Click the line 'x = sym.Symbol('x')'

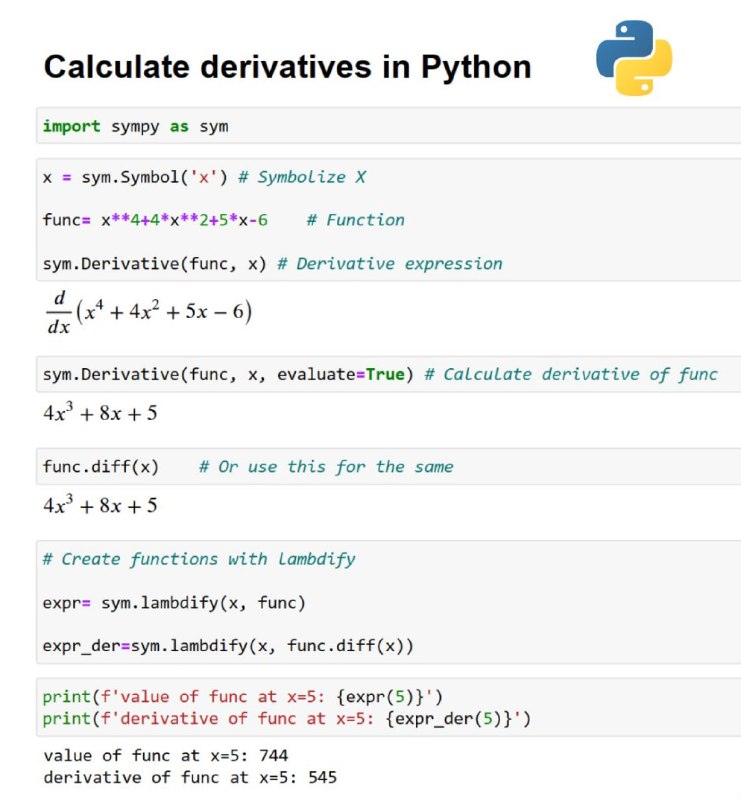point(135,177)
